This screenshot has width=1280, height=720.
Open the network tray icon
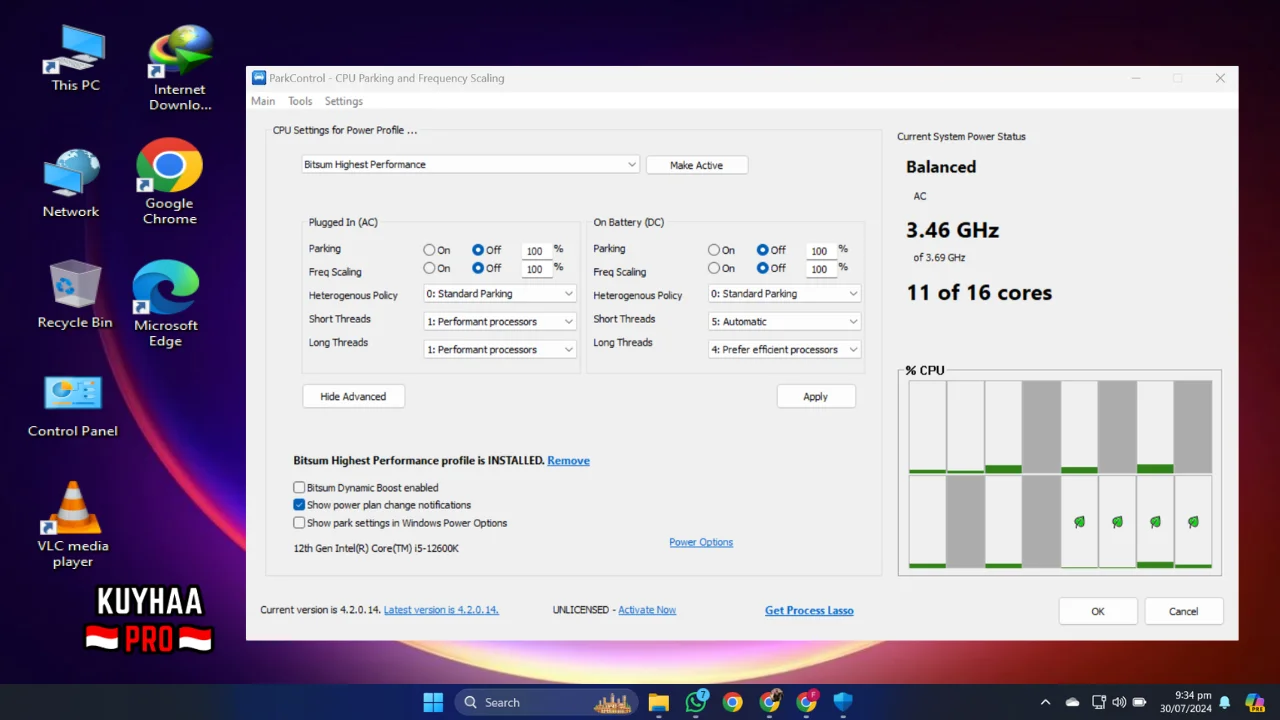(x=1099, y=702)
